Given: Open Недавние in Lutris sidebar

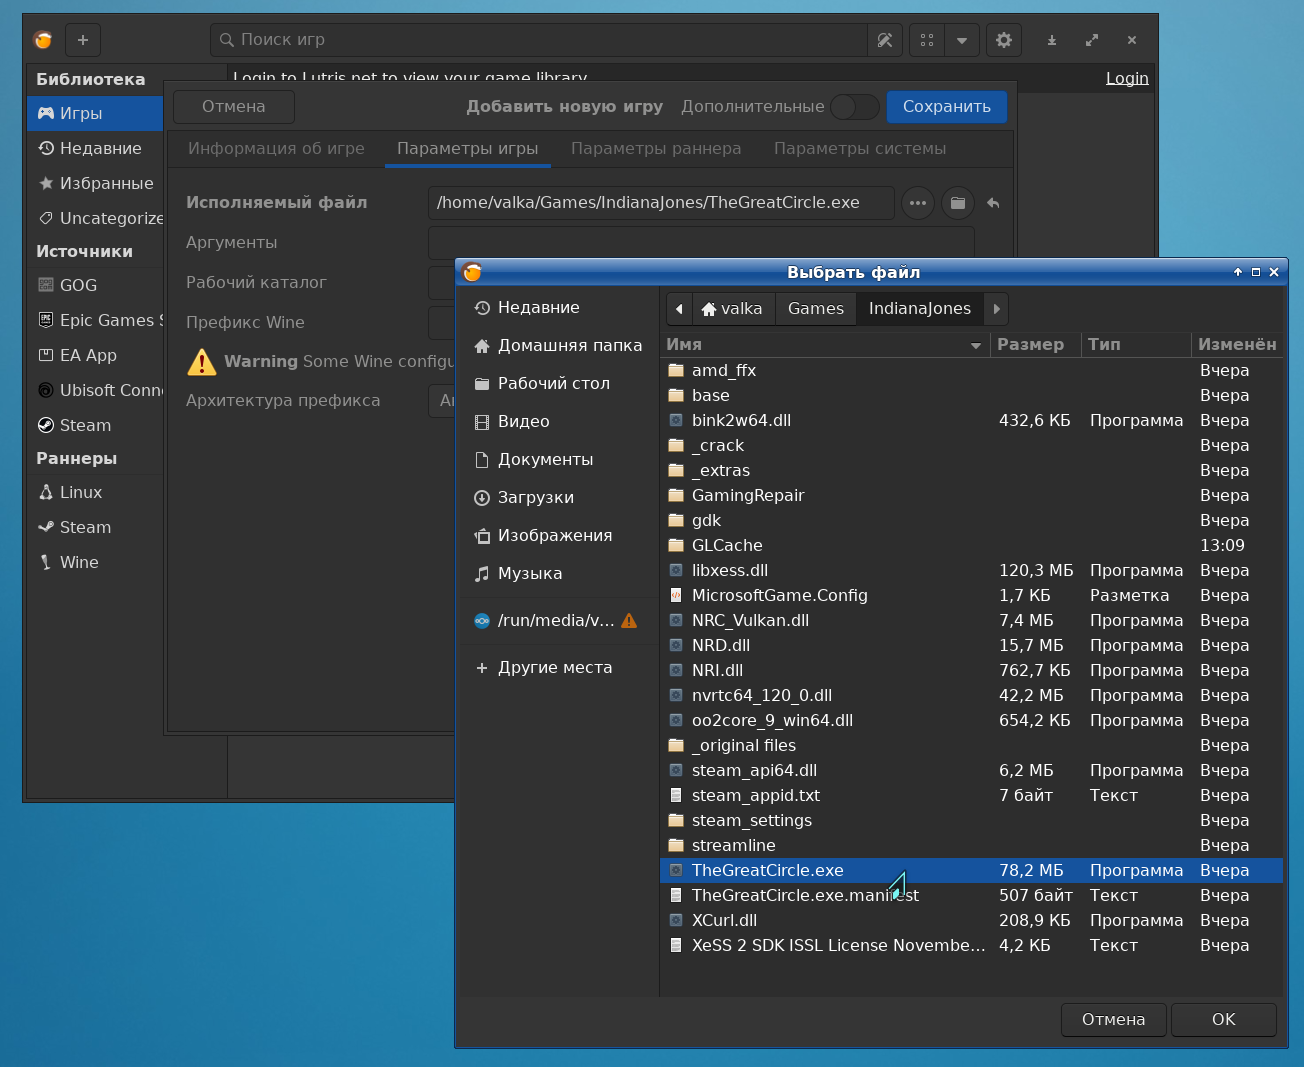Looking at the screenshot, I should 95,148.
